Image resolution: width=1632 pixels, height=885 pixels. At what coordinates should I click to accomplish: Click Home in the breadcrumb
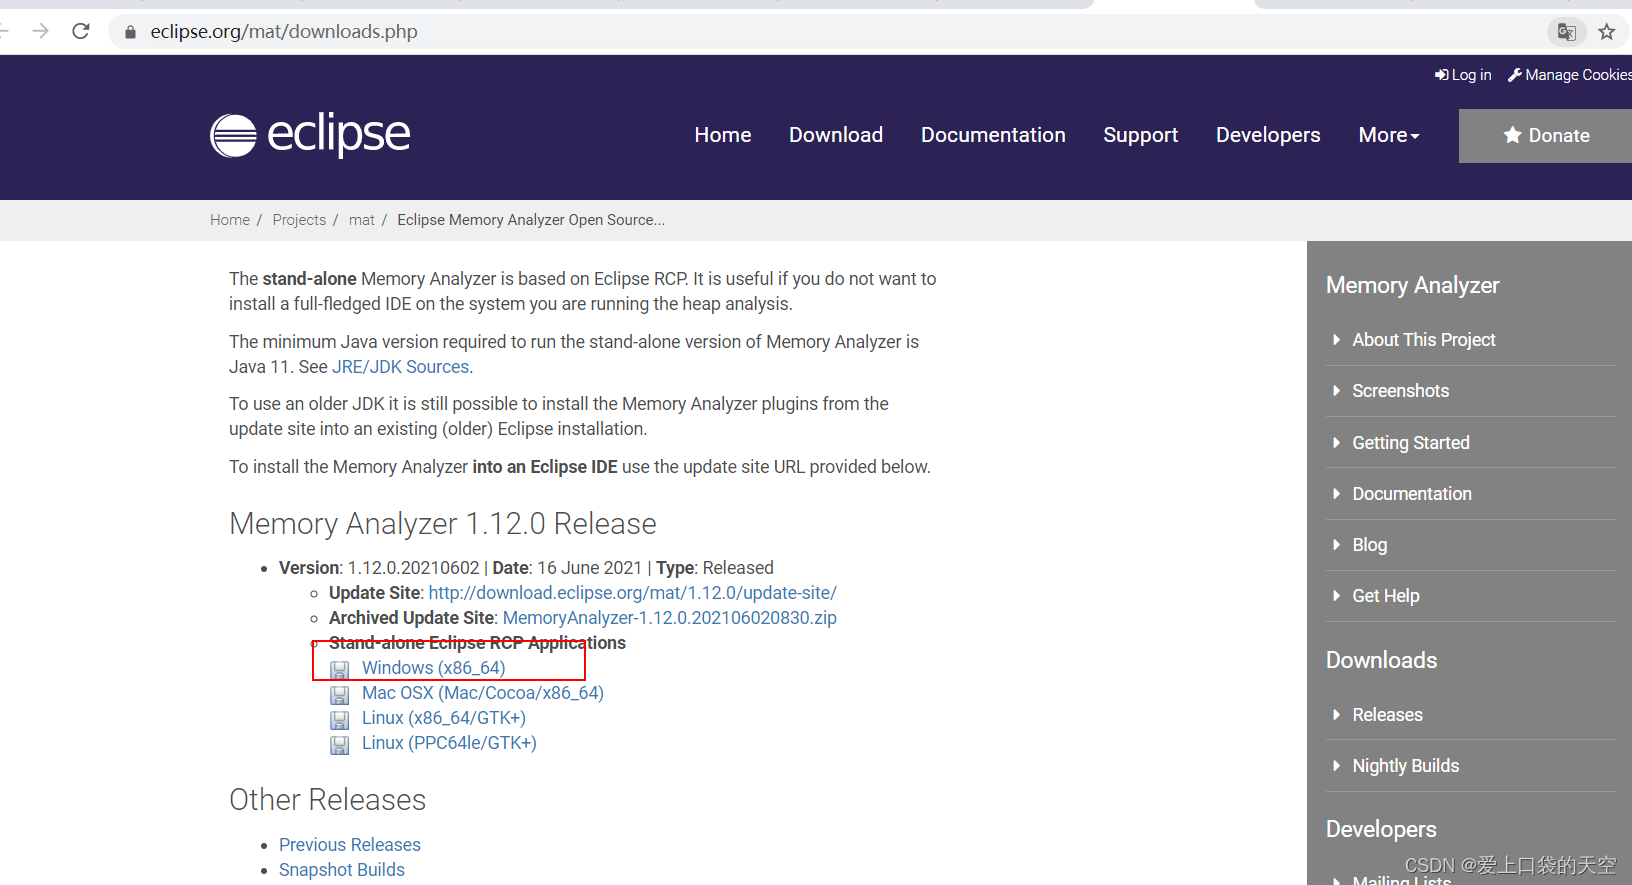click(229, 220)
